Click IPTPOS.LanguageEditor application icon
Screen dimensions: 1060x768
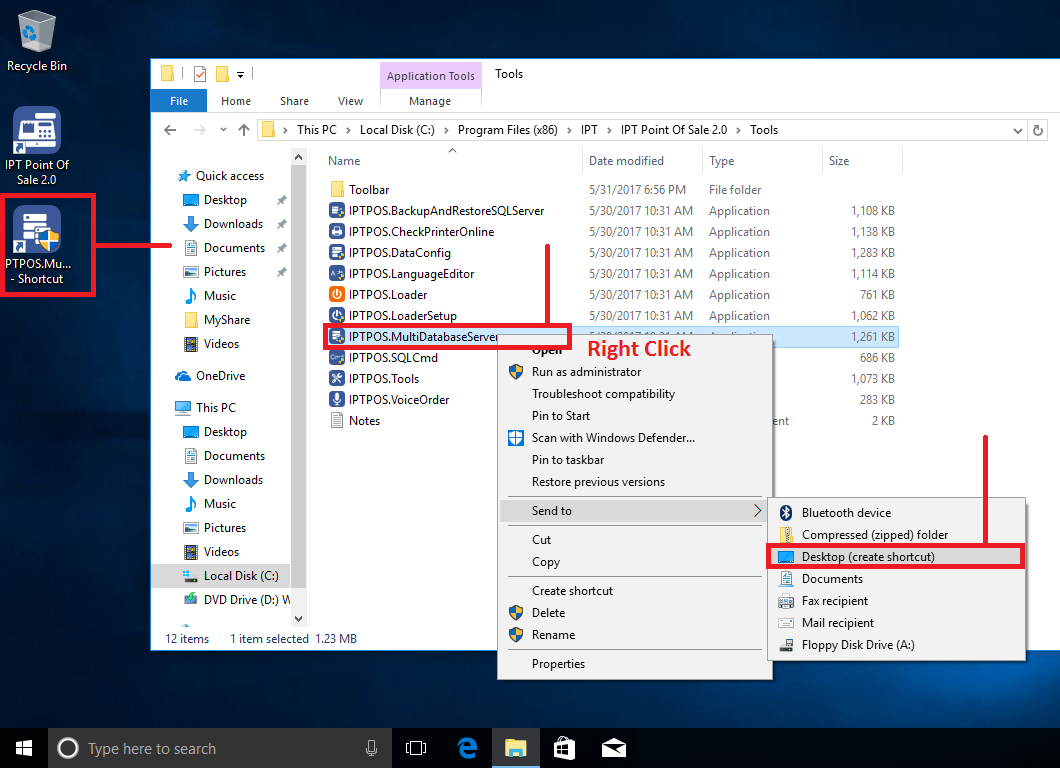point(337,274)
